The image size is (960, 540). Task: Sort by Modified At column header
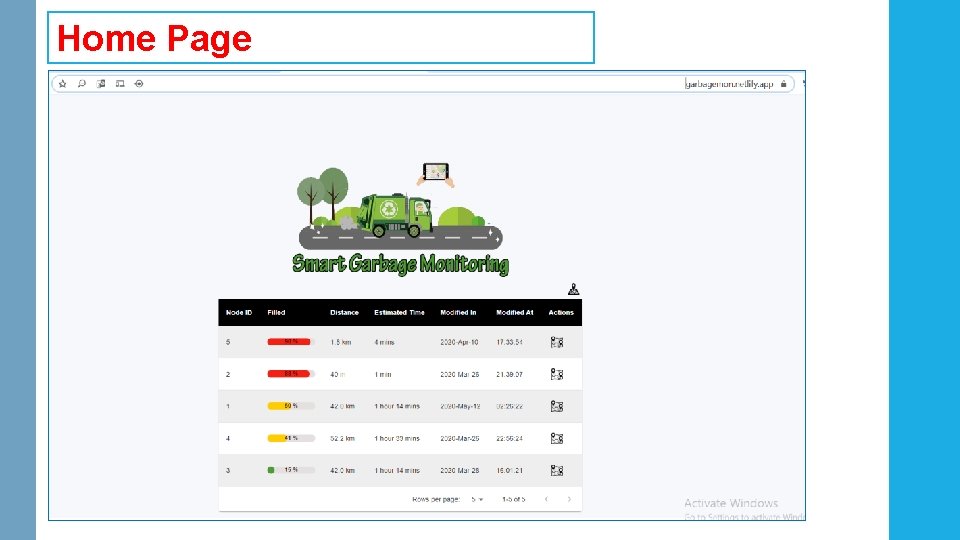click(x=514, y=312)
